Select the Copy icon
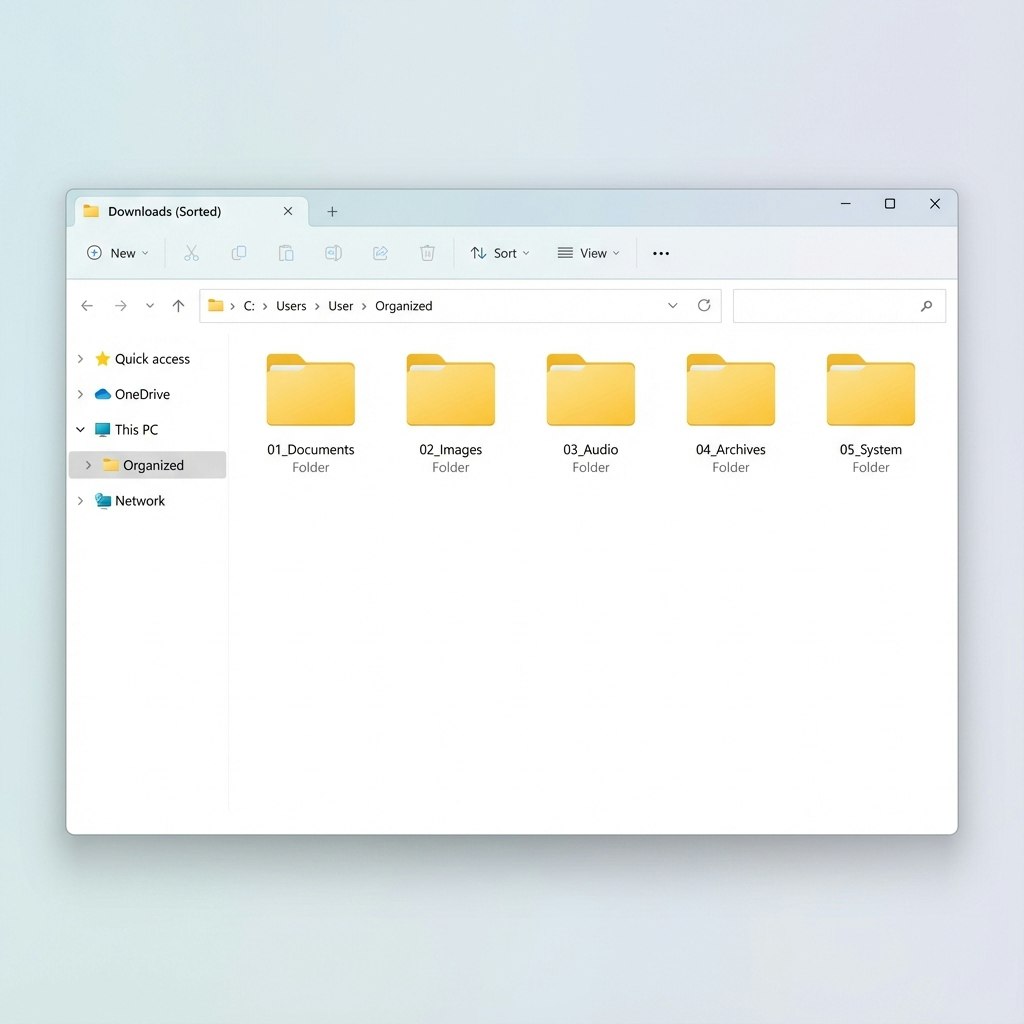Image resolution: width=1024 pixels, height=1024 pixels. click(238, 253)
